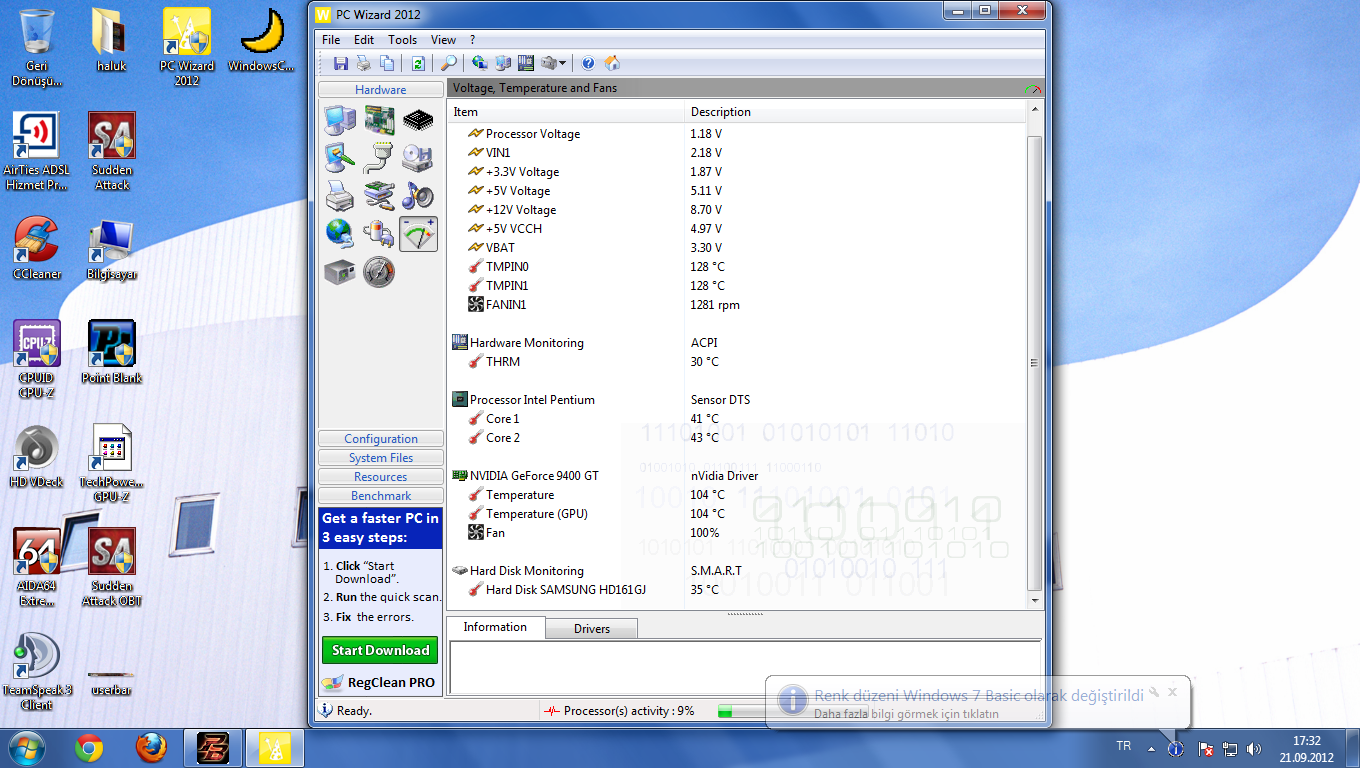
Task: Open the toolbox dropdown arrow in toolbar
Action: click(562, 63)
